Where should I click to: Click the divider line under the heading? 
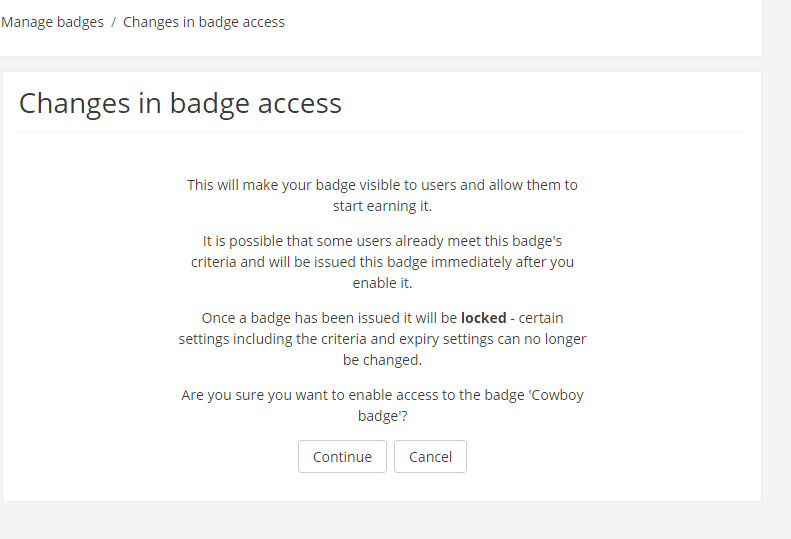(382, 132)
